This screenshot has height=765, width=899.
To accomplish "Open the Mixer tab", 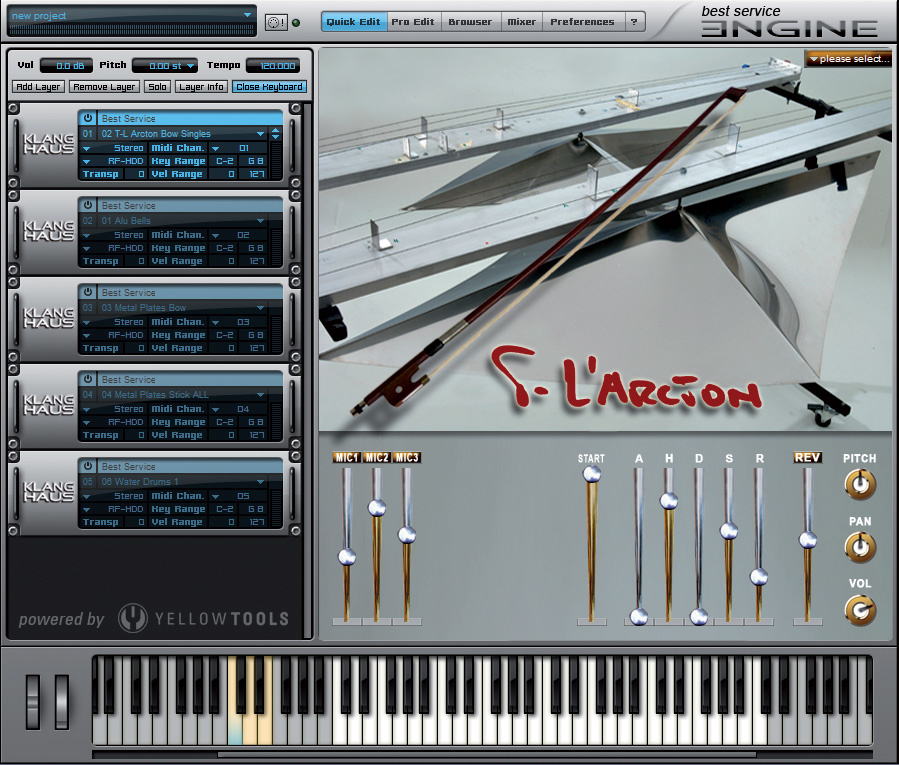I will 521,22.
